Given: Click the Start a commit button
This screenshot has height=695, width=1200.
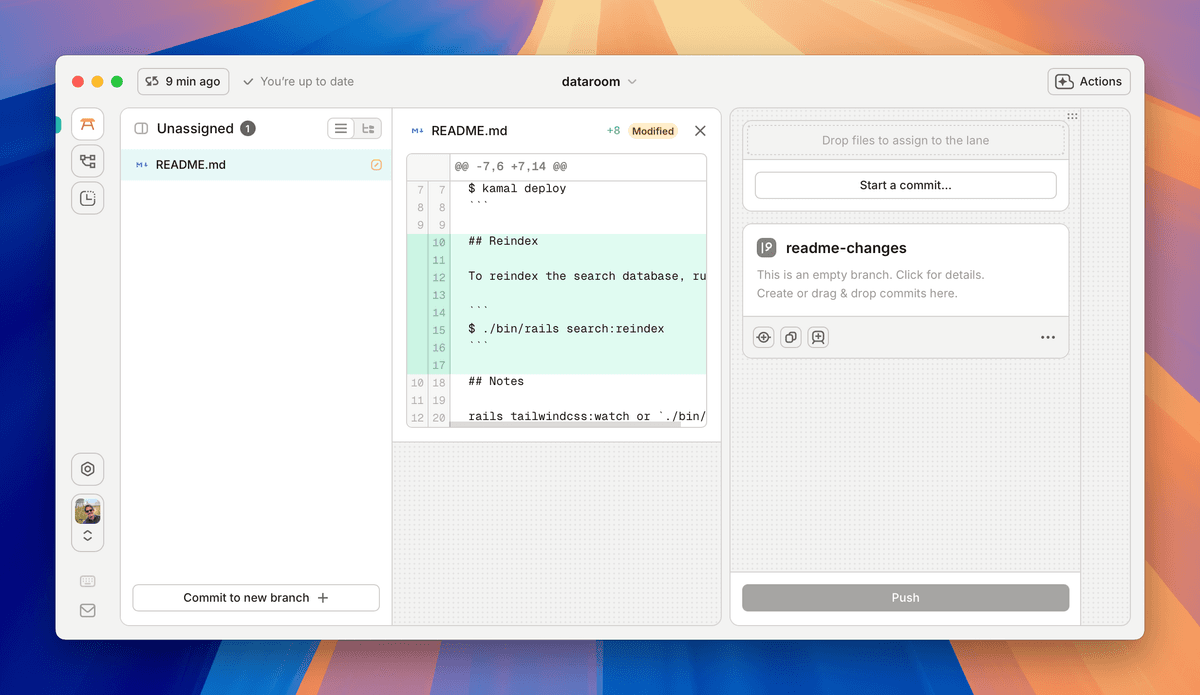Looking at the screenshot, I should pyautogui.click(x=905, y=185).
